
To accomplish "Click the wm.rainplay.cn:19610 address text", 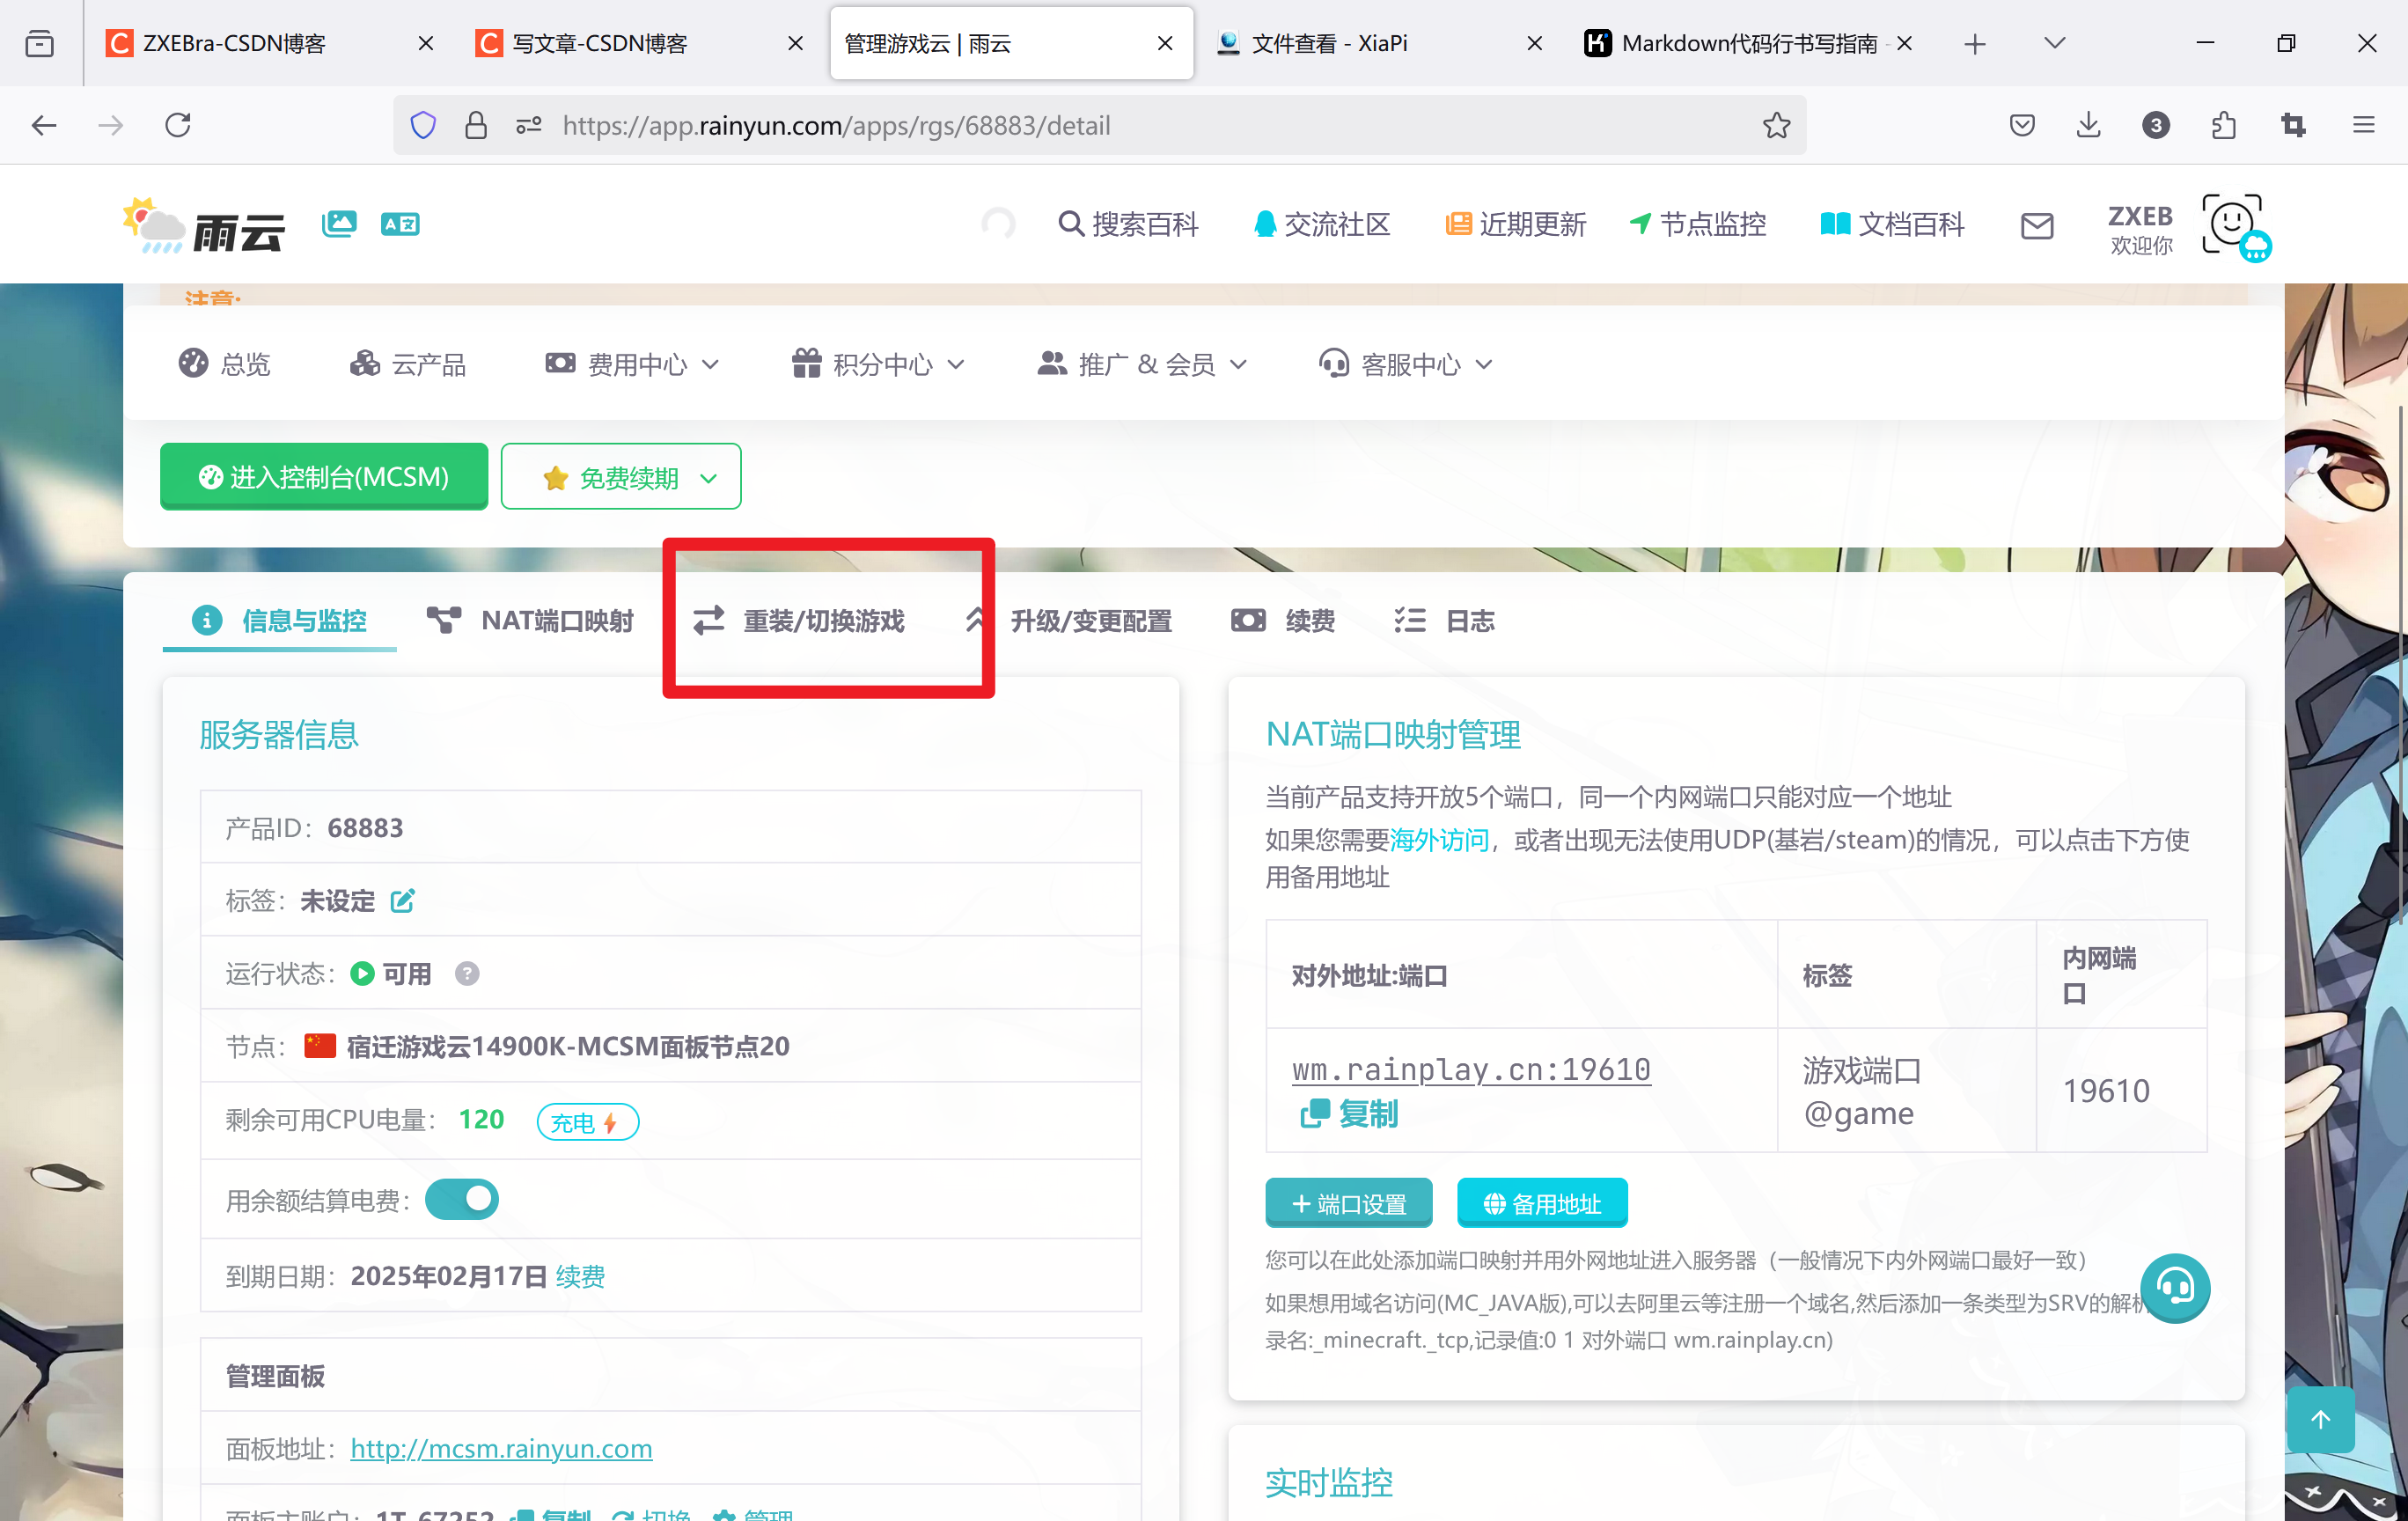I will [x=1471, y=1069].
